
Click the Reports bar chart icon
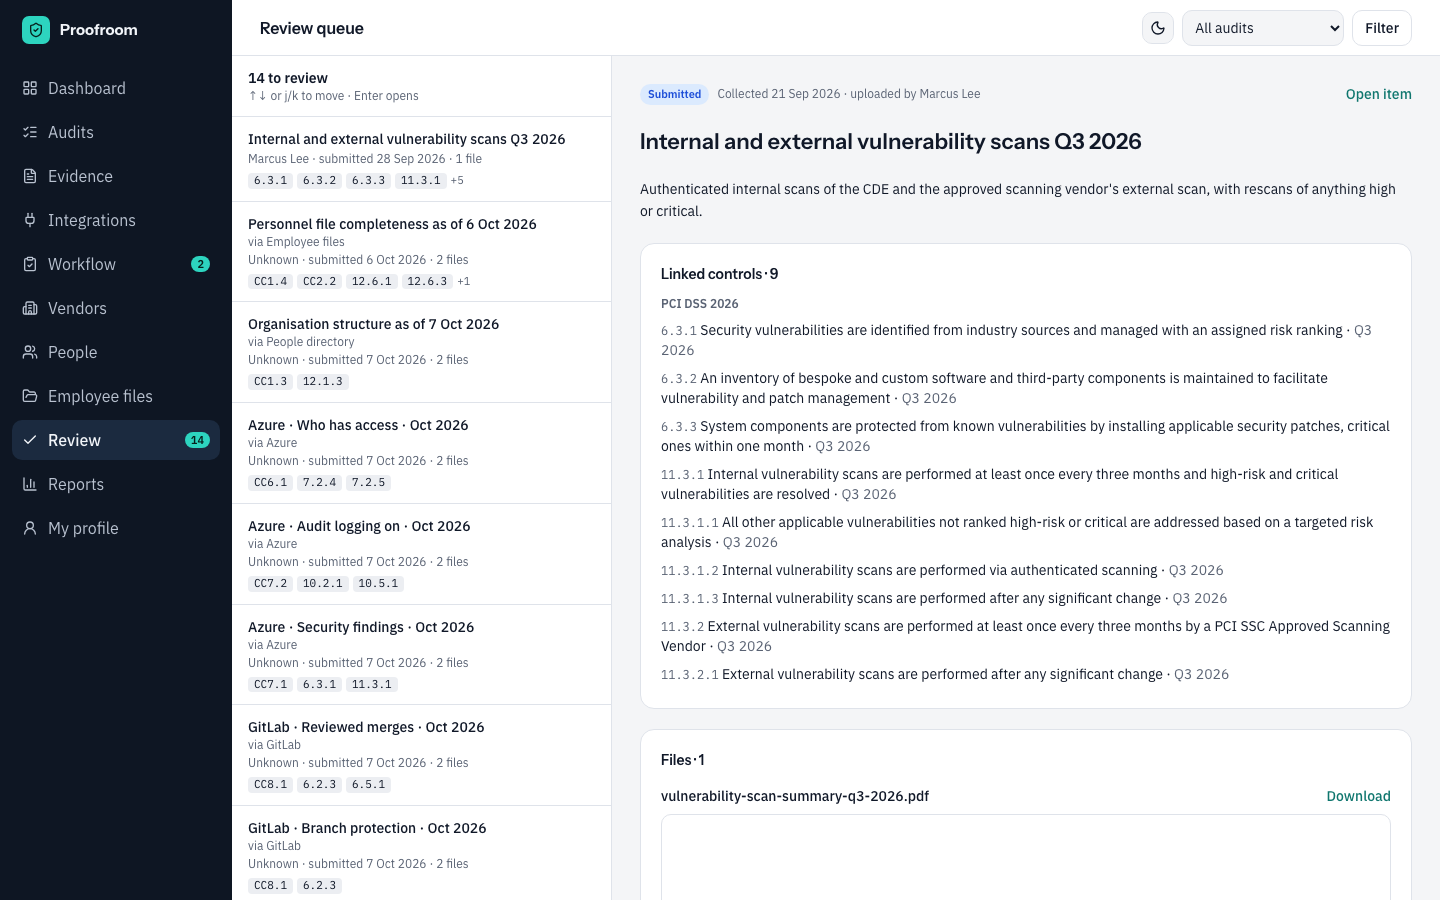click(30, 484)
